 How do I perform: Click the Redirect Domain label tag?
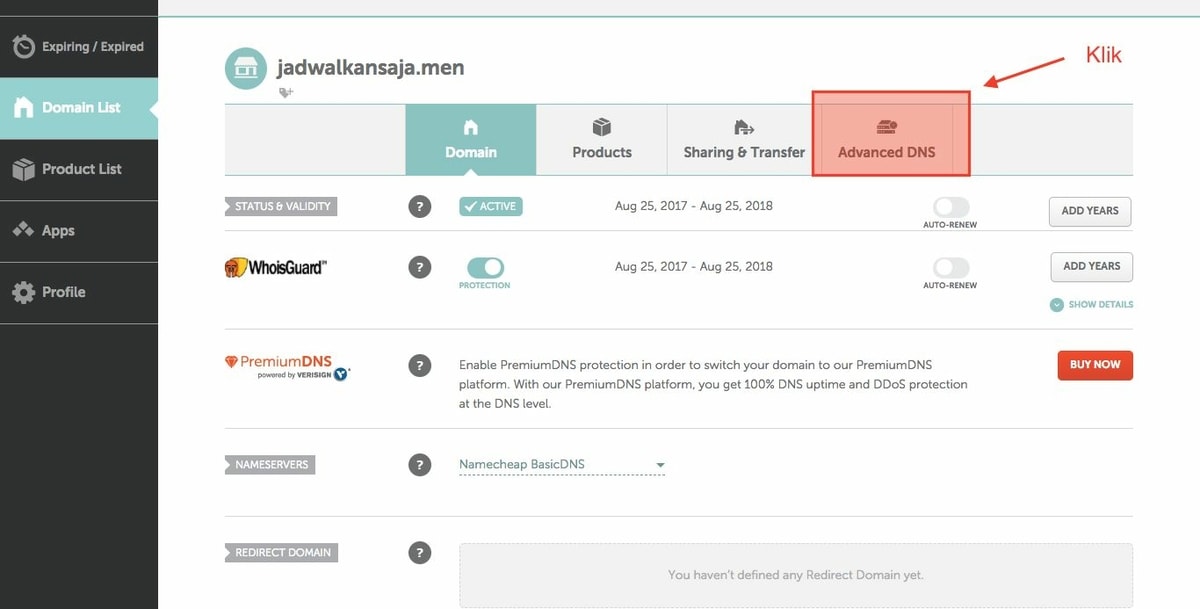(282, 552)
